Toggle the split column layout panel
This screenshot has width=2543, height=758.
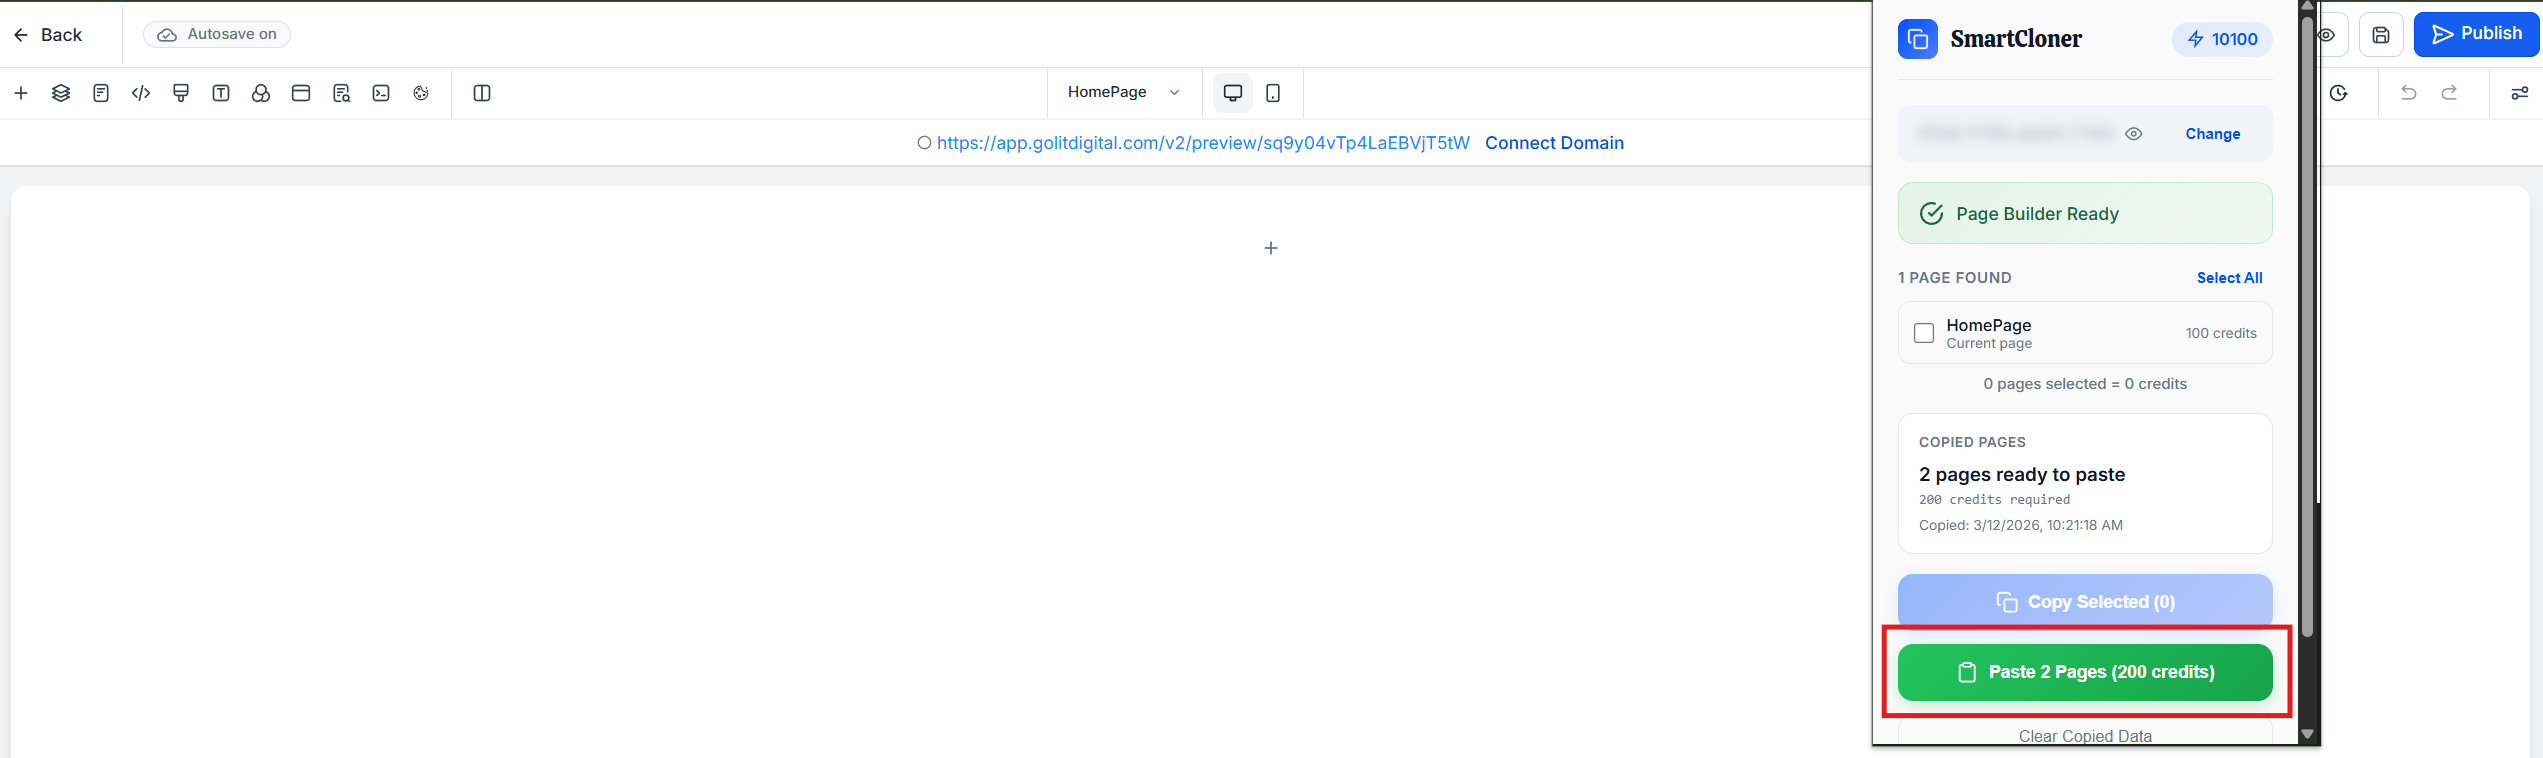[482, 93]
